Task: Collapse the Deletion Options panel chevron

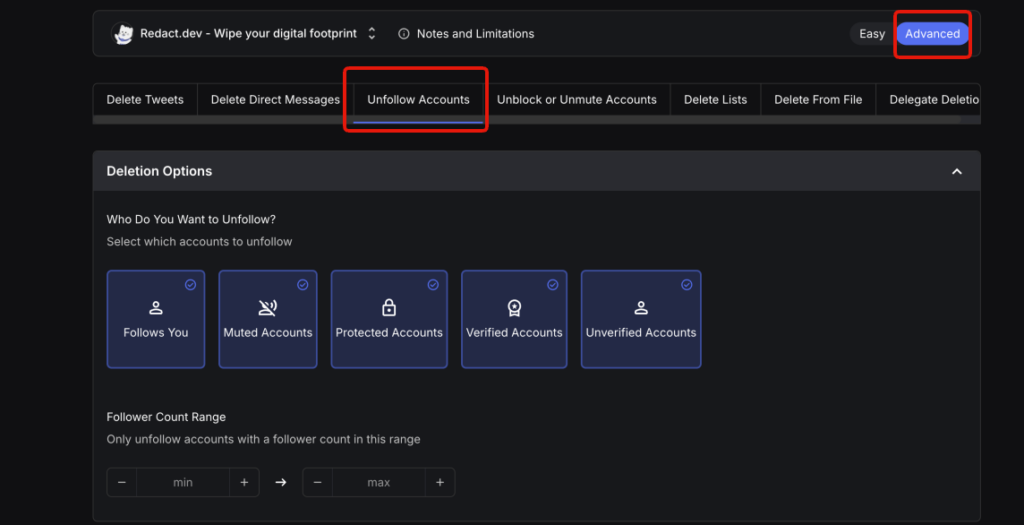Action: 957,171
